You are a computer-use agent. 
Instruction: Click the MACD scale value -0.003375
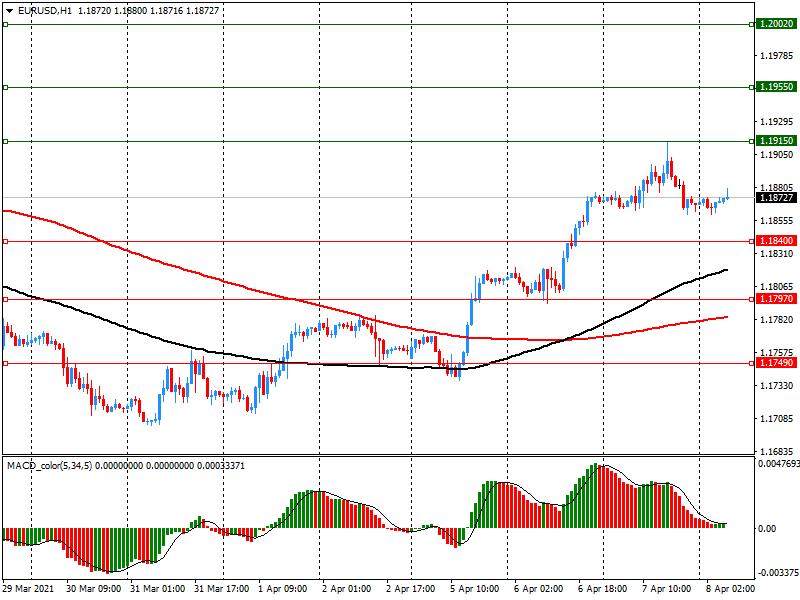point(778,573)
